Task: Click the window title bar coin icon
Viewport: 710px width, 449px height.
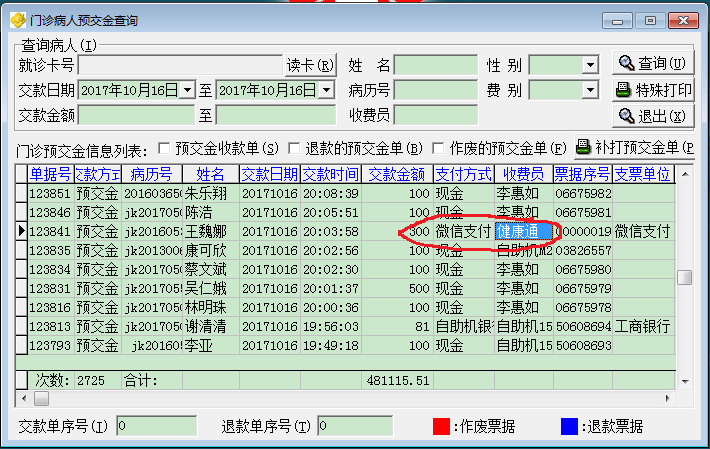Action: (18, 20)
